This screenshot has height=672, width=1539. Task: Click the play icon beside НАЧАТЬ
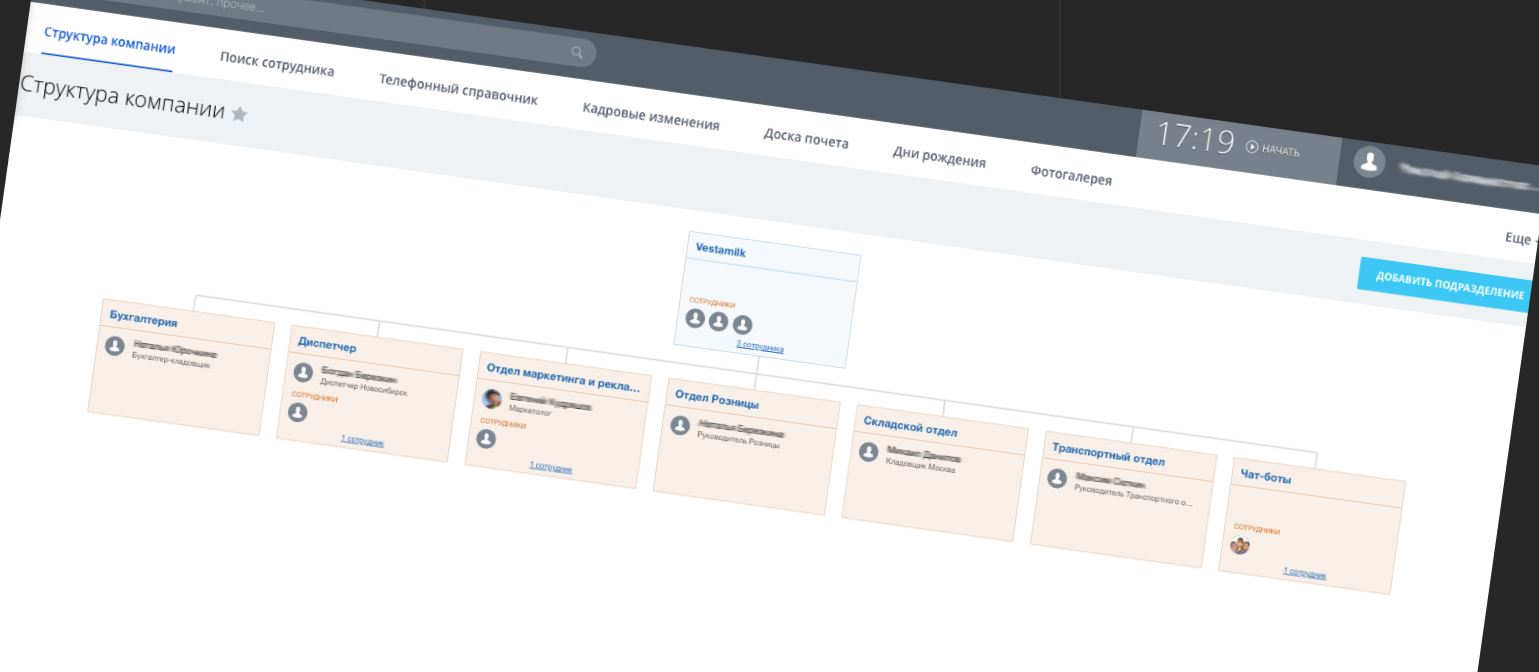[1252, 147]
